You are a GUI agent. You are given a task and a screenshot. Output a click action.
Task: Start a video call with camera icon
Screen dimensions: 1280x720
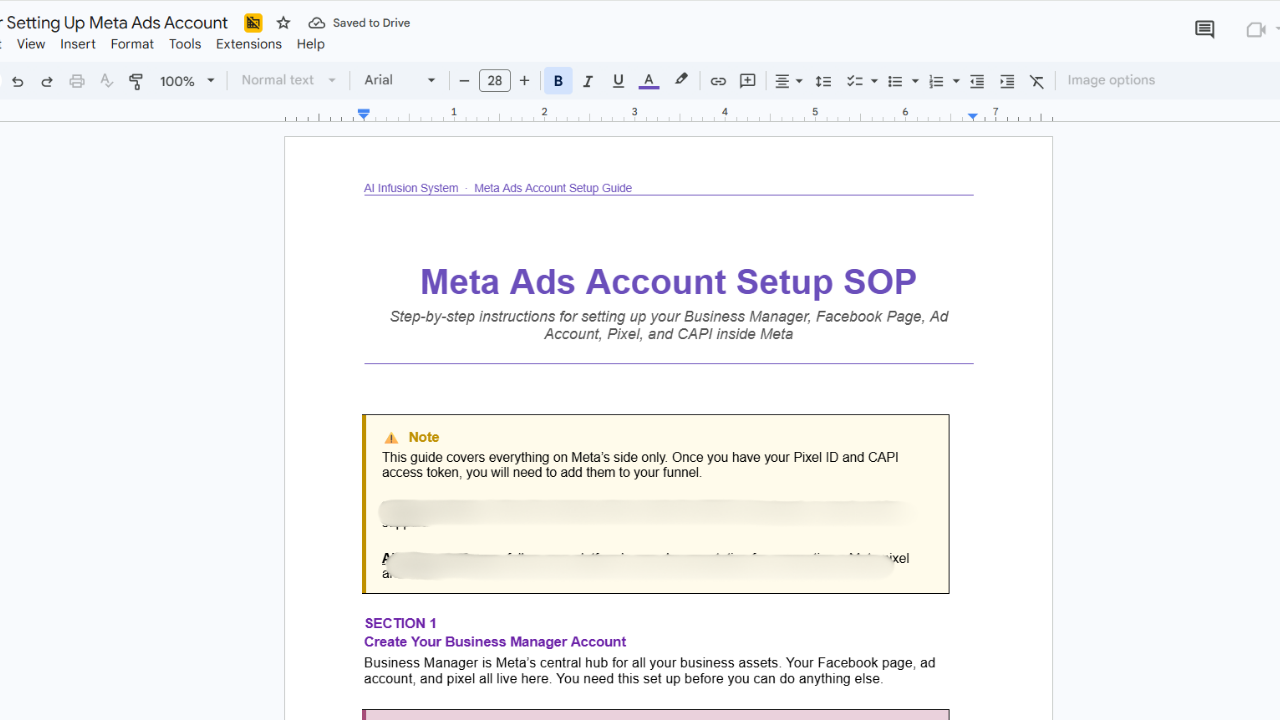point(1256,30)
